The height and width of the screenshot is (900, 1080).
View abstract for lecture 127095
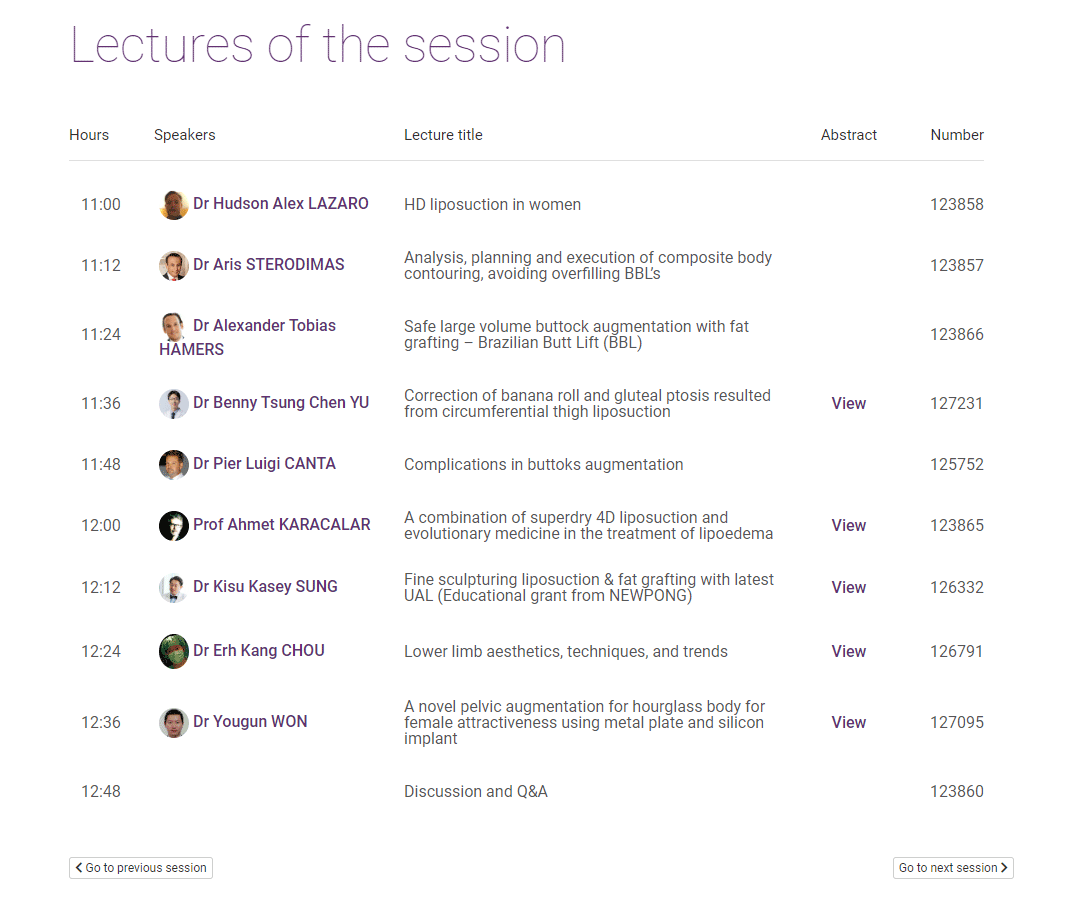[849, 722]
